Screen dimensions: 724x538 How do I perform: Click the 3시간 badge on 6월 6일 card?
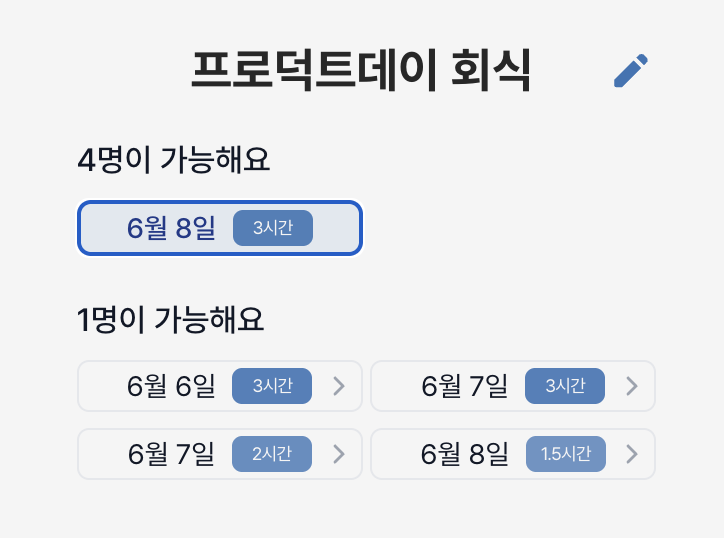(272, 386)
